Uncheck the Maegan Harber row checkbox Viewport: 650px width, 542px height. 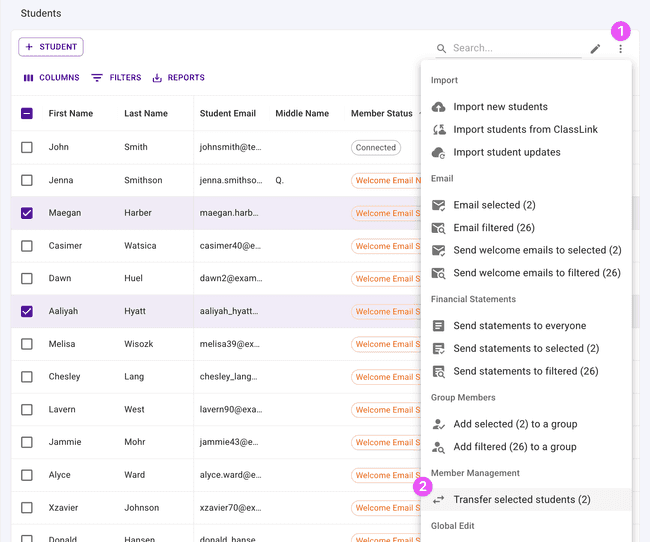pyautogui.click(x=27, y=213)
